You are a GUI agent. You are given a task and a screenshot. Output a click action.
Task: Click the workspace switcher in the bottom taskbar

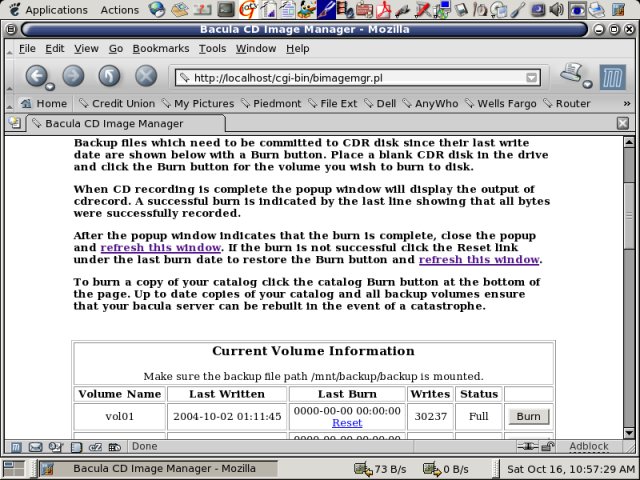coord(13,469)
